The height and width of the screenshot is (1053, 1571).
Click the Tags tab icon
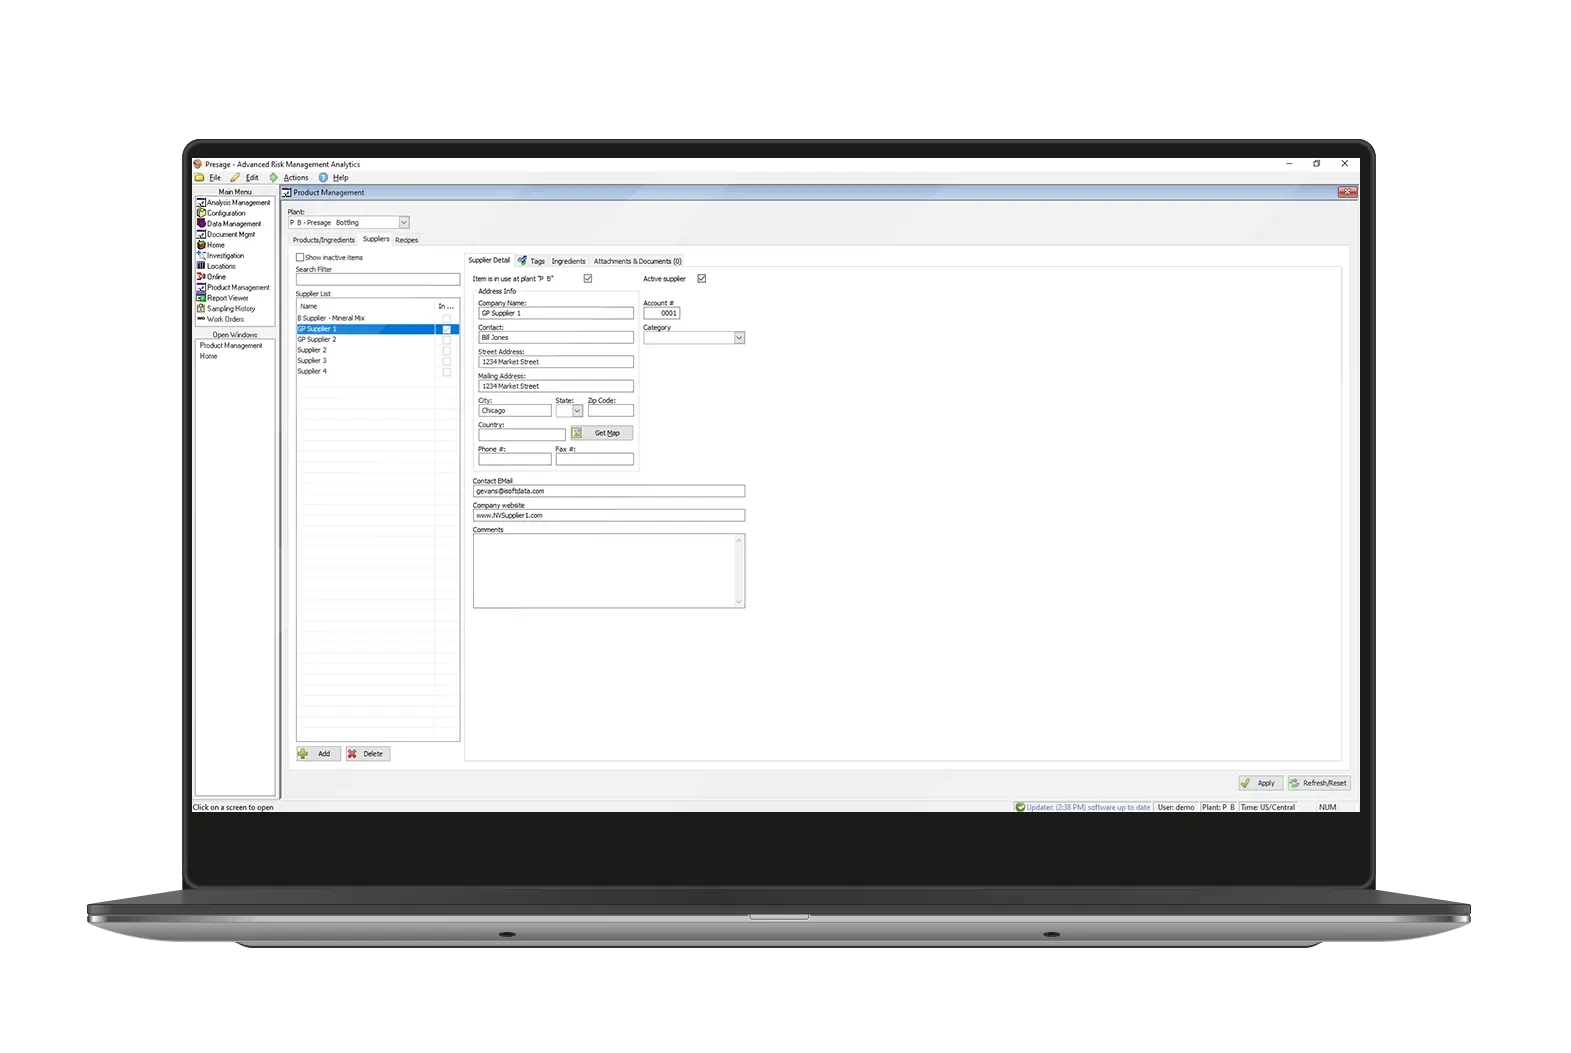tap(522, 260)
